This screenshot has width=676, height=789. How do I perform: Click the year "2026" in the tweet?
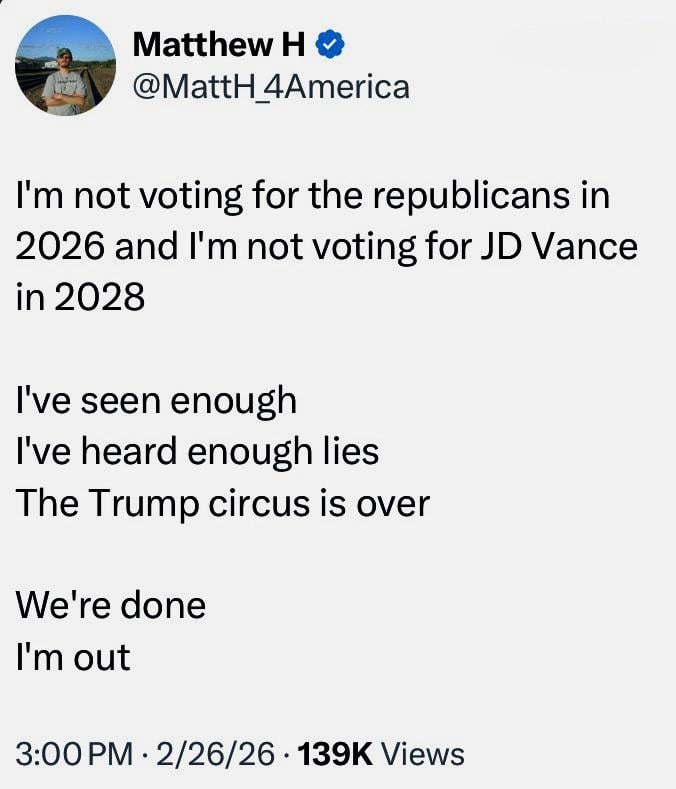tap(60, 246)
